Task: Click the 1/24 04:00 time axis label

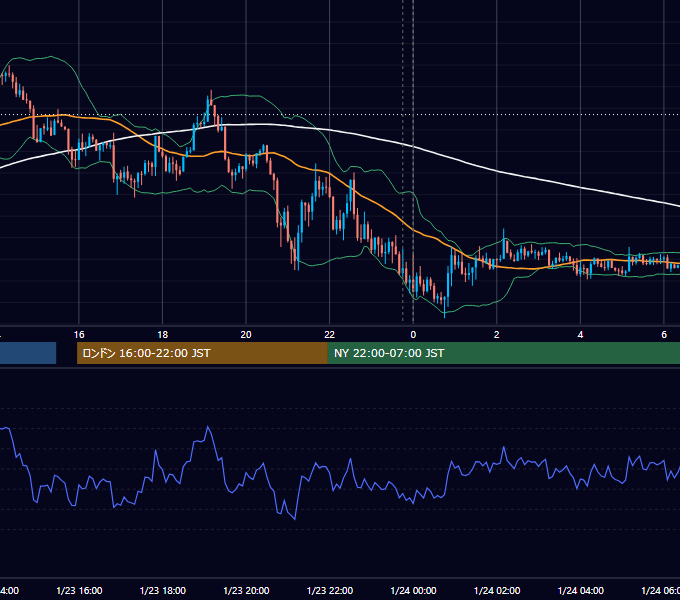Action: [581, 590]
